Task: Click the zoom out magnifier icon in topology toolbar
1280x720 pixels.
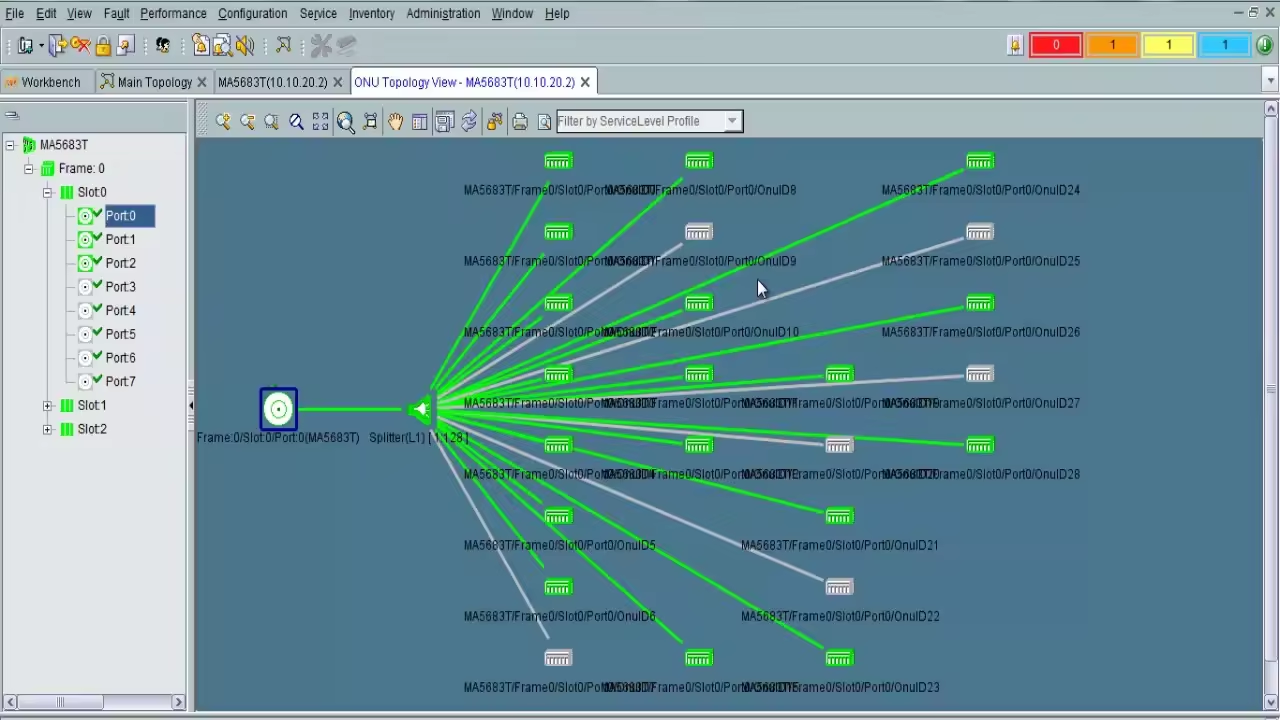Action: tap(247, 121)
